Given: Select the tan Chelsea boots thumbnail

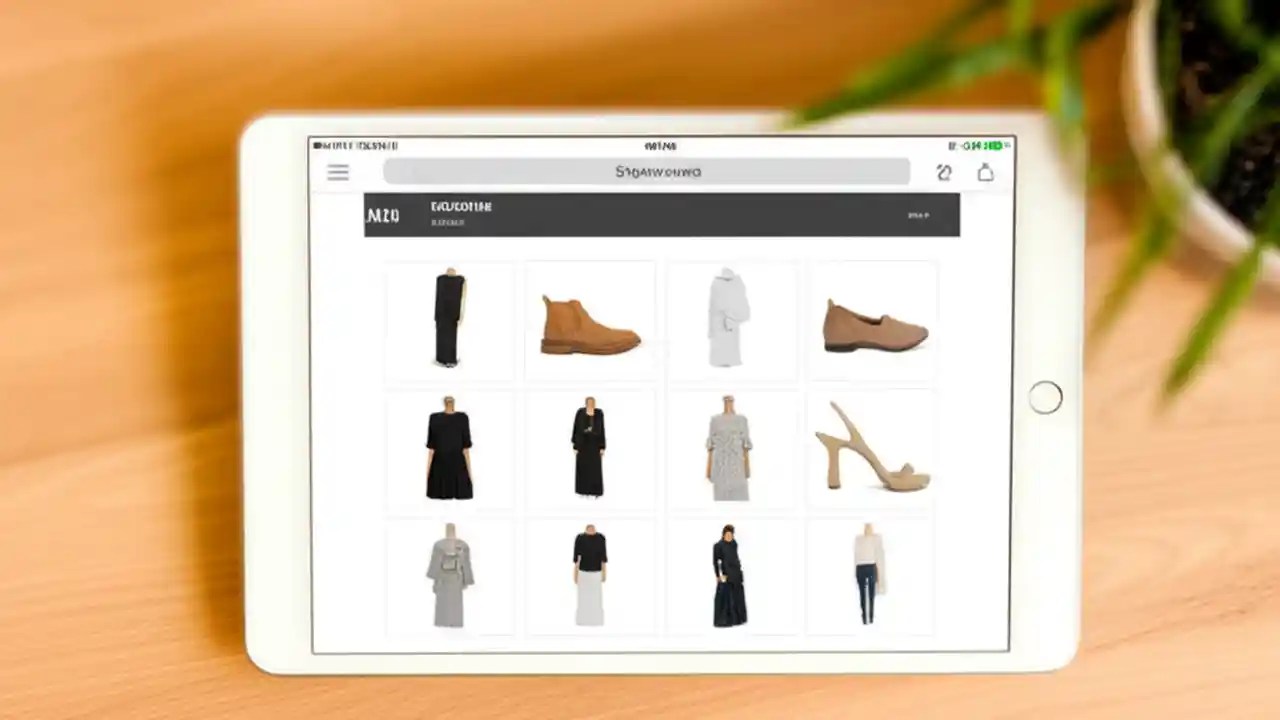Looking at the screenshot, I should [590, 318].
